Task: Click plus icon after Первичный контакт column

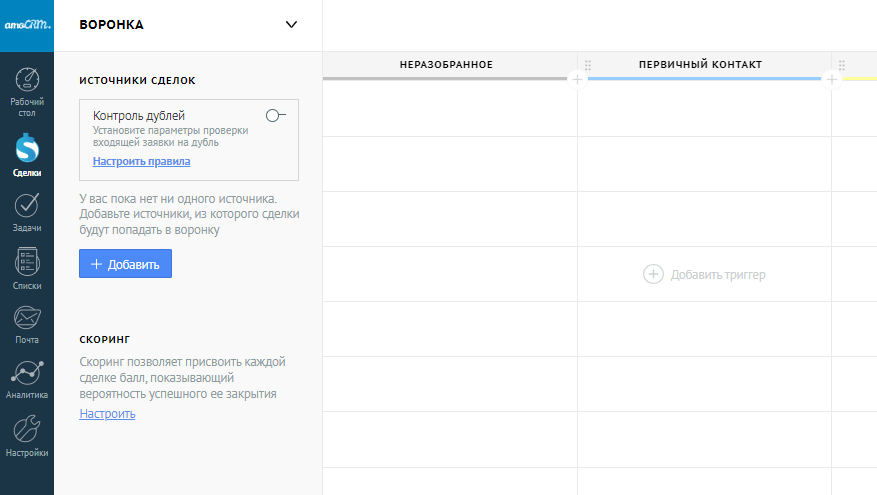Action: [x=831, y=79]
